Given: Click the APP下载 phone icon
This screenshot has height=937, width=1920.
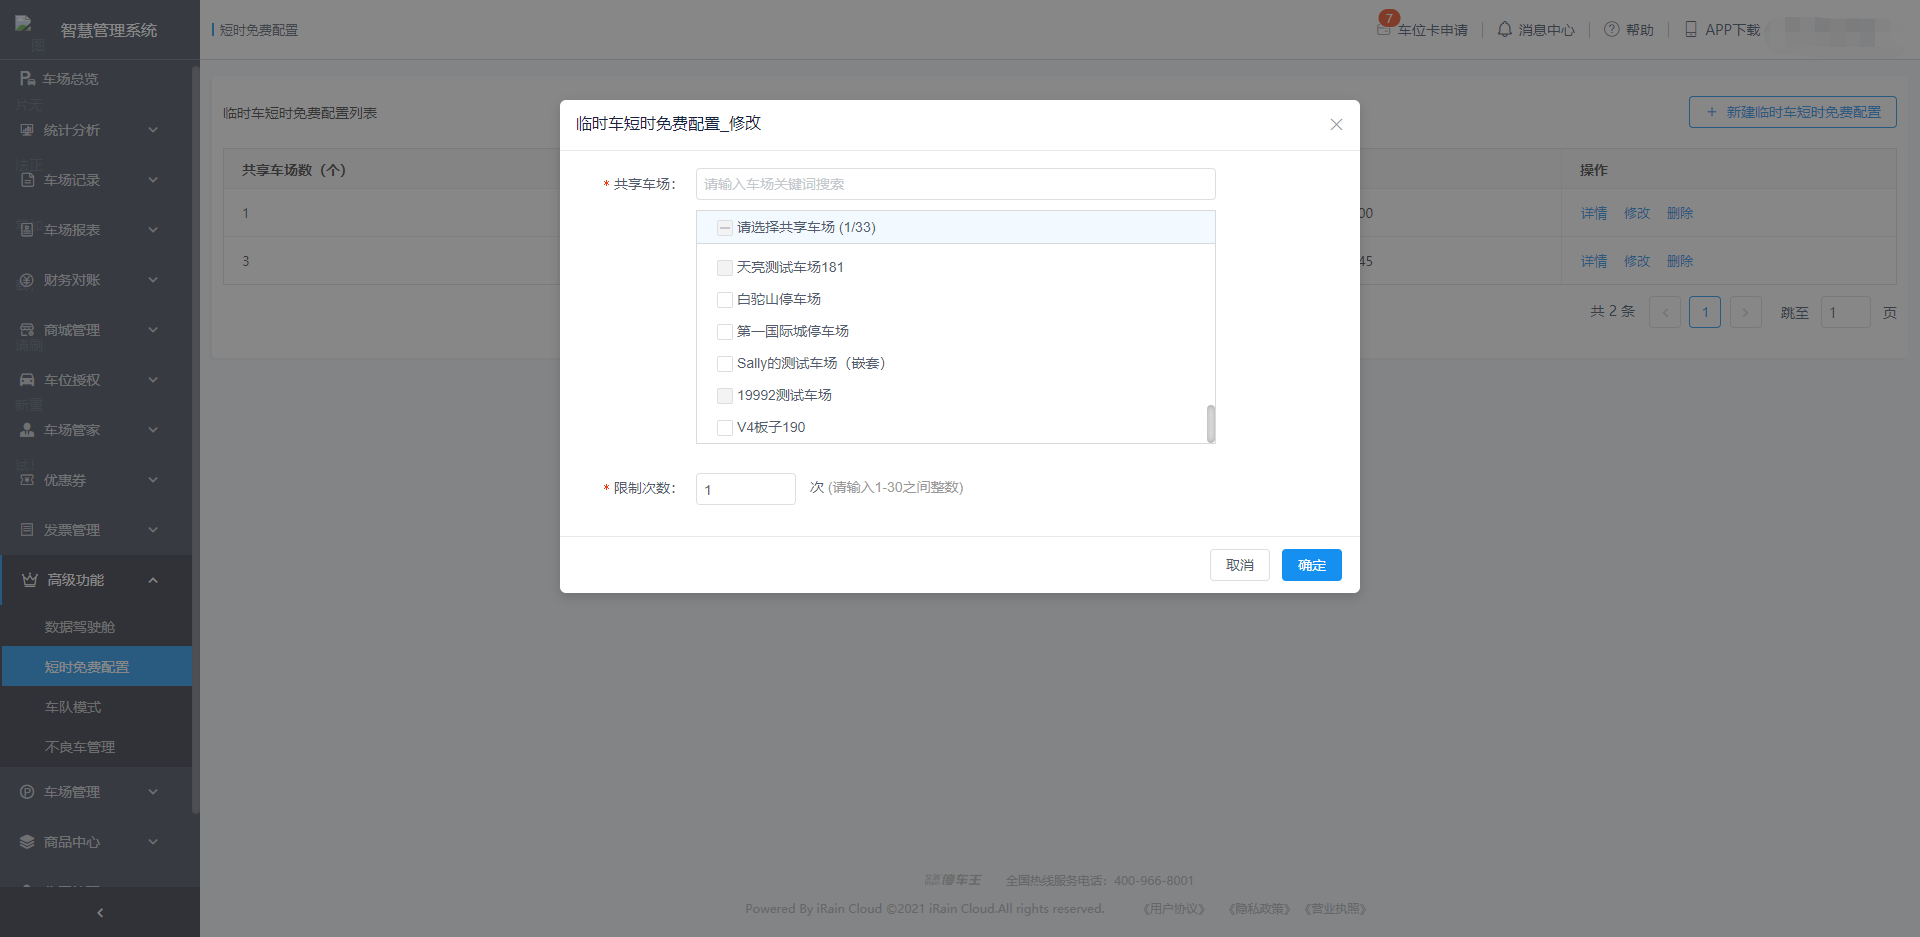Looking at the screenshot, I should click(x=1691, y=30).
